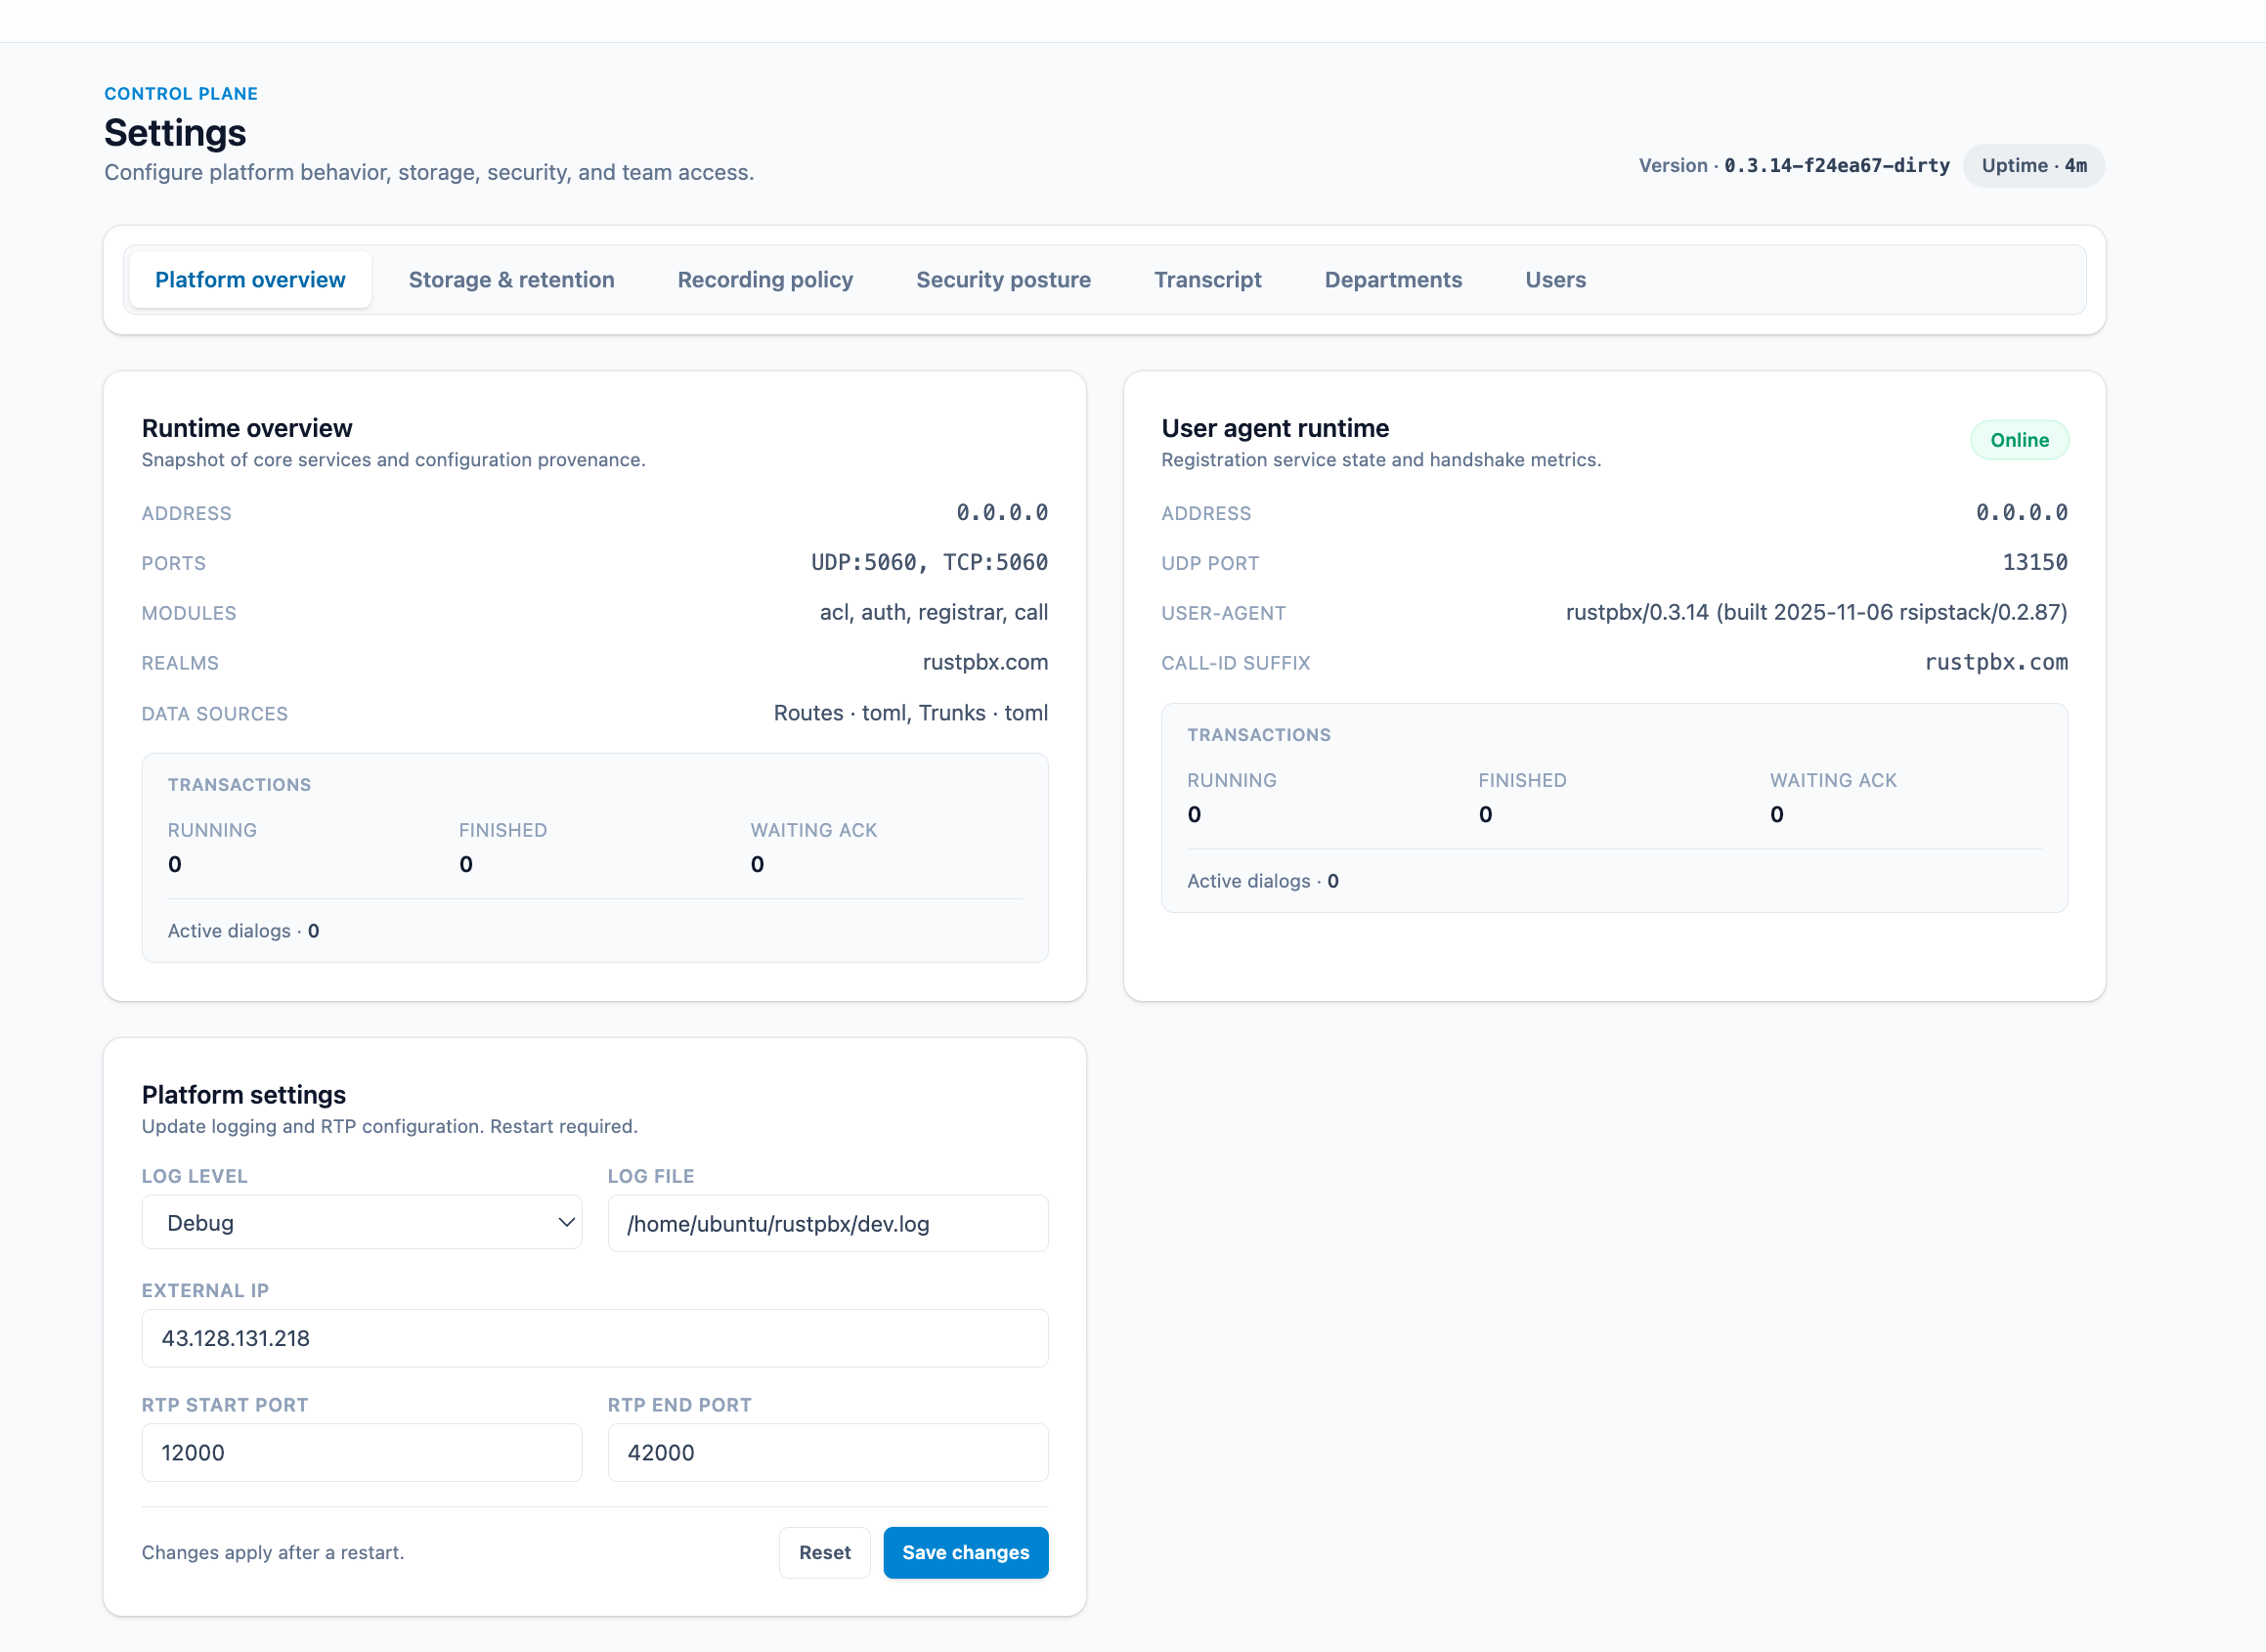Edit the RTP End Port field
2266x1652 pixels.
[x=827, y=1452]
